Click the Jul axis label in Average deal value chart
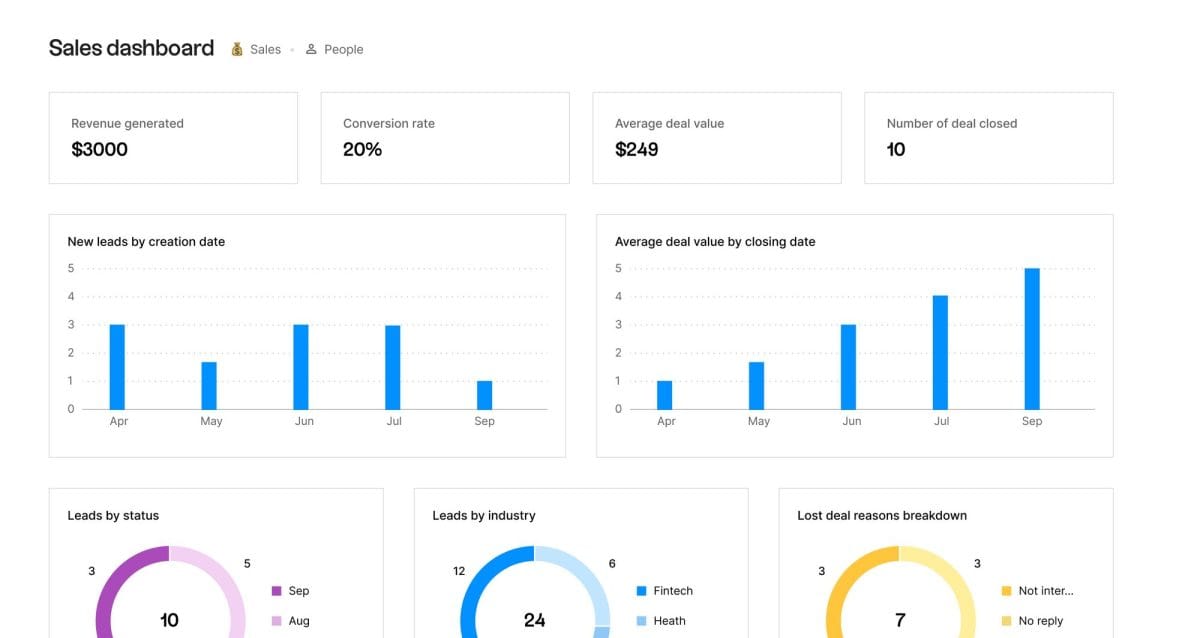 942,421
